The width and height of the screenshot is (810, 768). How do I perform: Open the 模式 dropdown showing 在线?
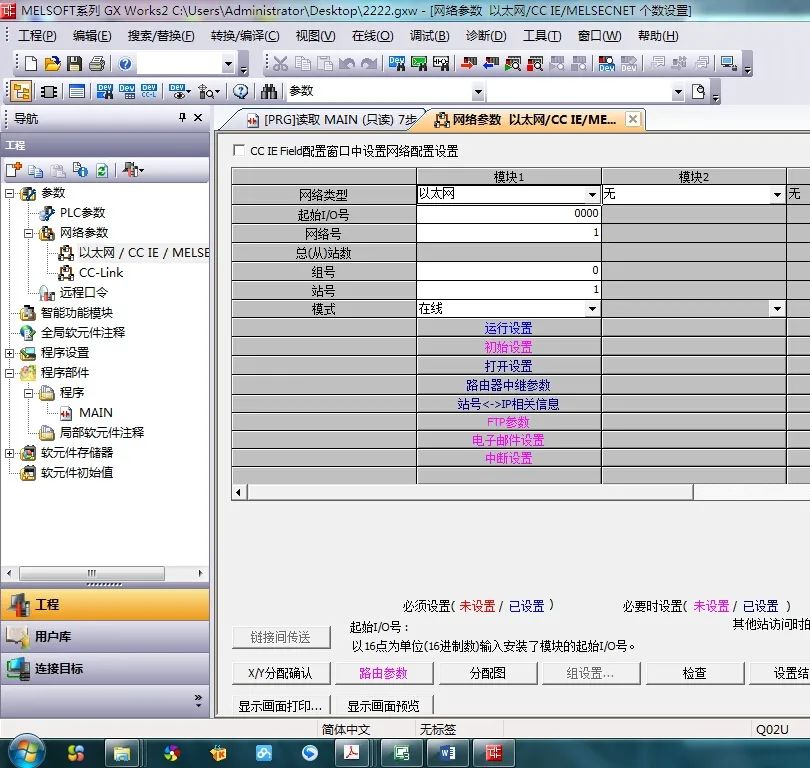click(x=593, y=309)
